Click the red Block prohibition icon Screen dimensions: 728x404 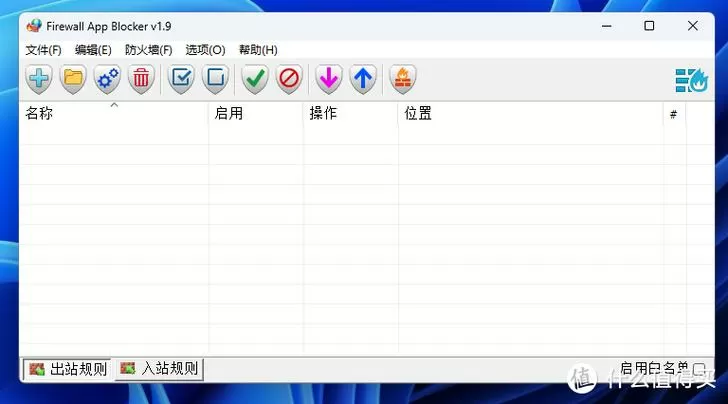(x=289, y=79)
